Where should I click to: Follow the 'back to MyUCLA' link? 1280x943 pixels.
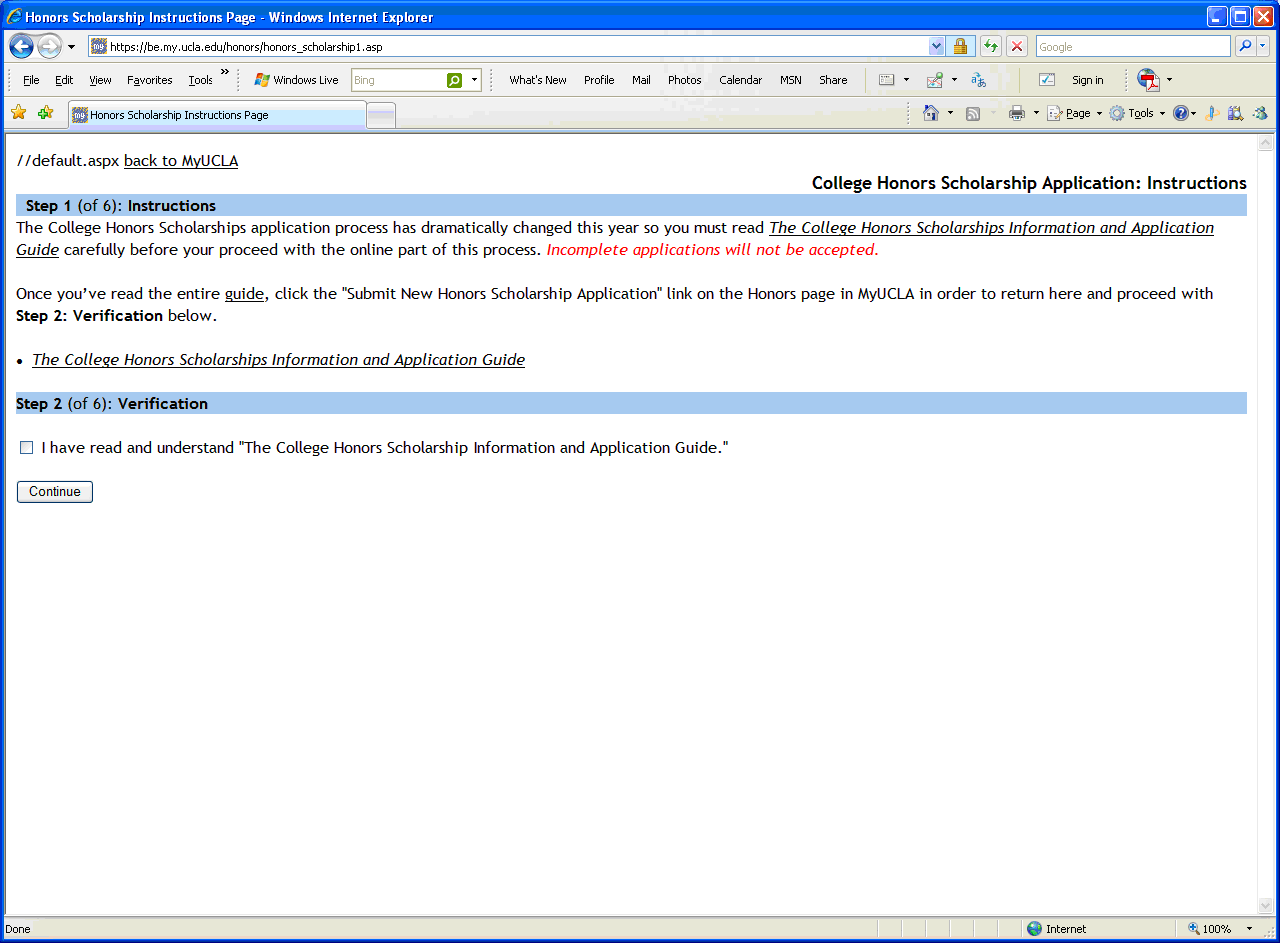(181, 161)
